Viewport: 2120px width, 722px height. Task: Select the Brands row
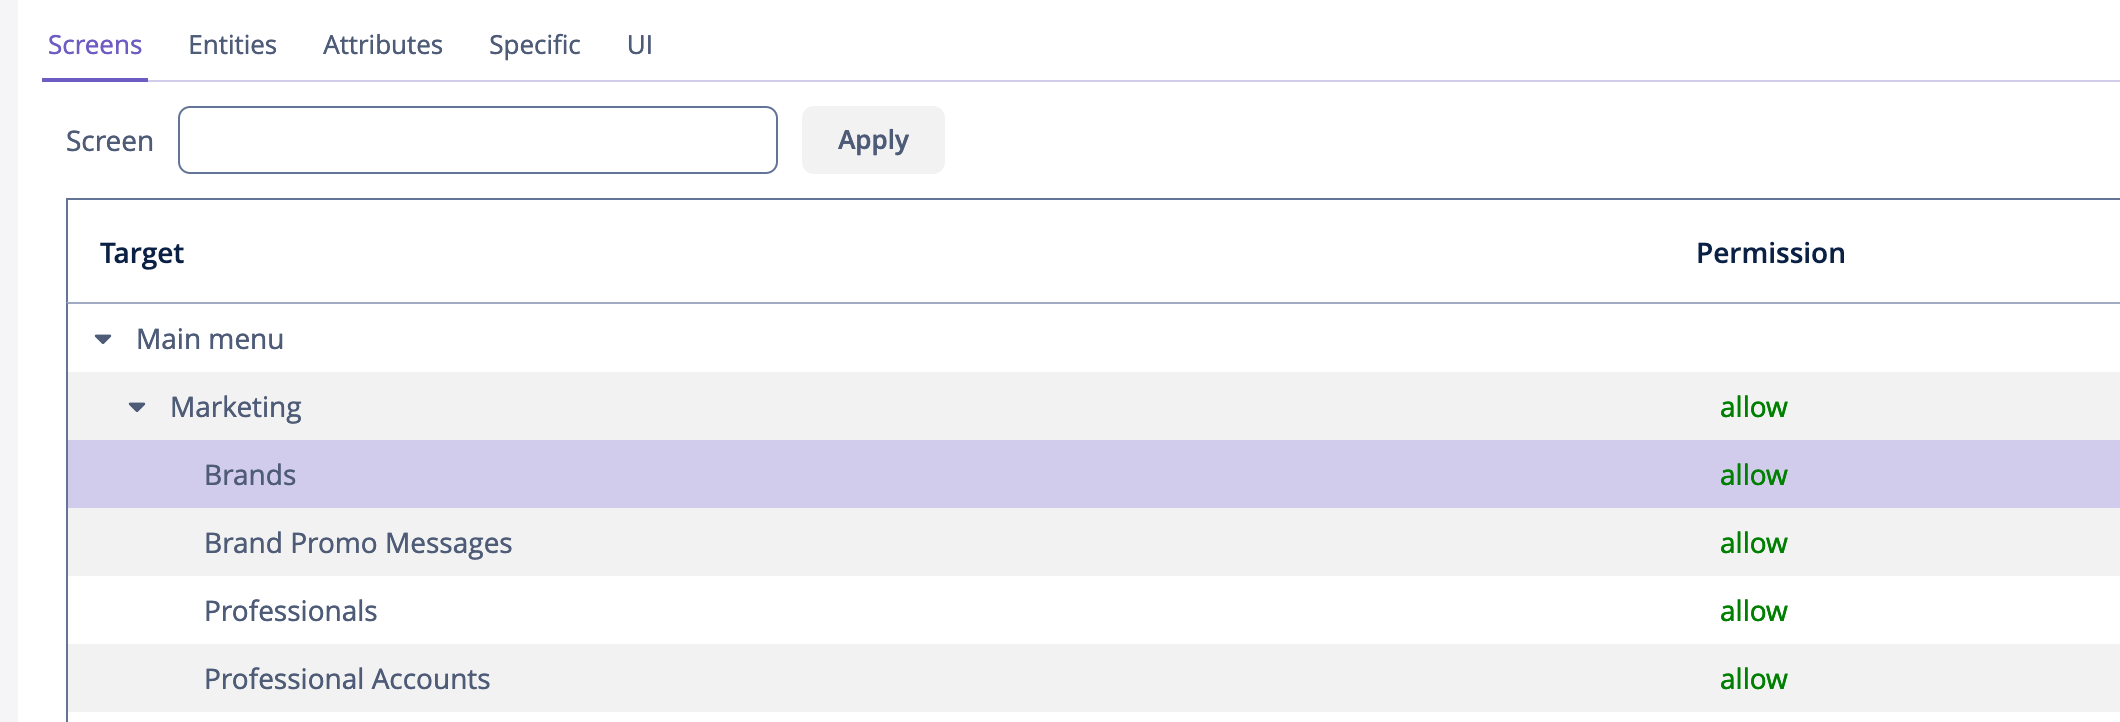[x=1094, y=474]
